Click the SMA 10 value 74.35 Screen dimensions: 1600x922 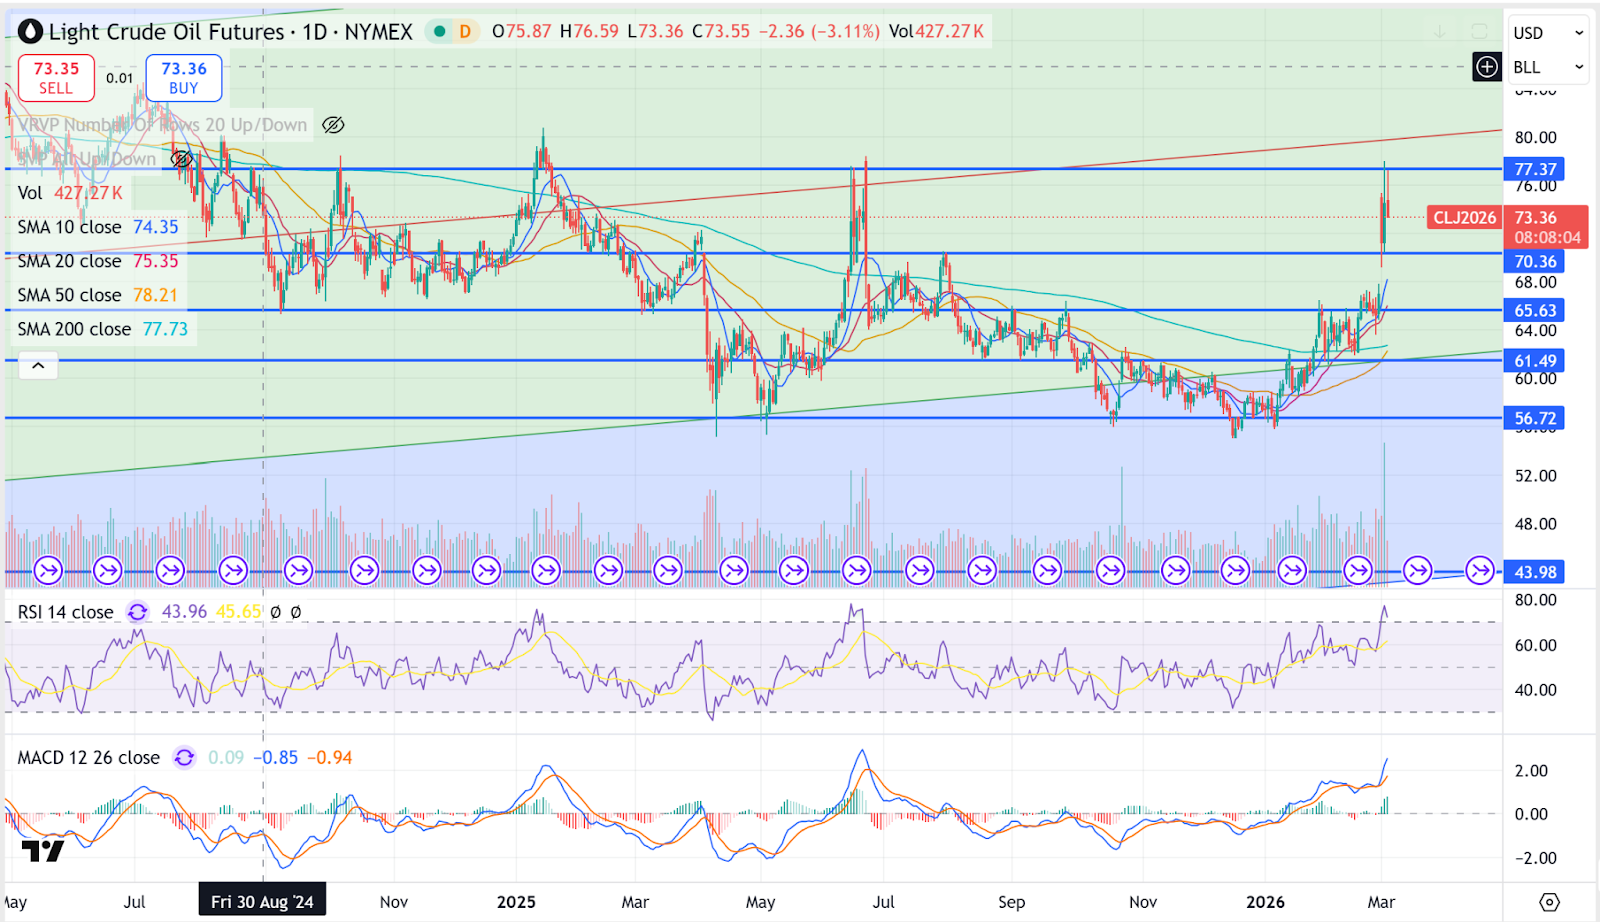pos(156,227)
